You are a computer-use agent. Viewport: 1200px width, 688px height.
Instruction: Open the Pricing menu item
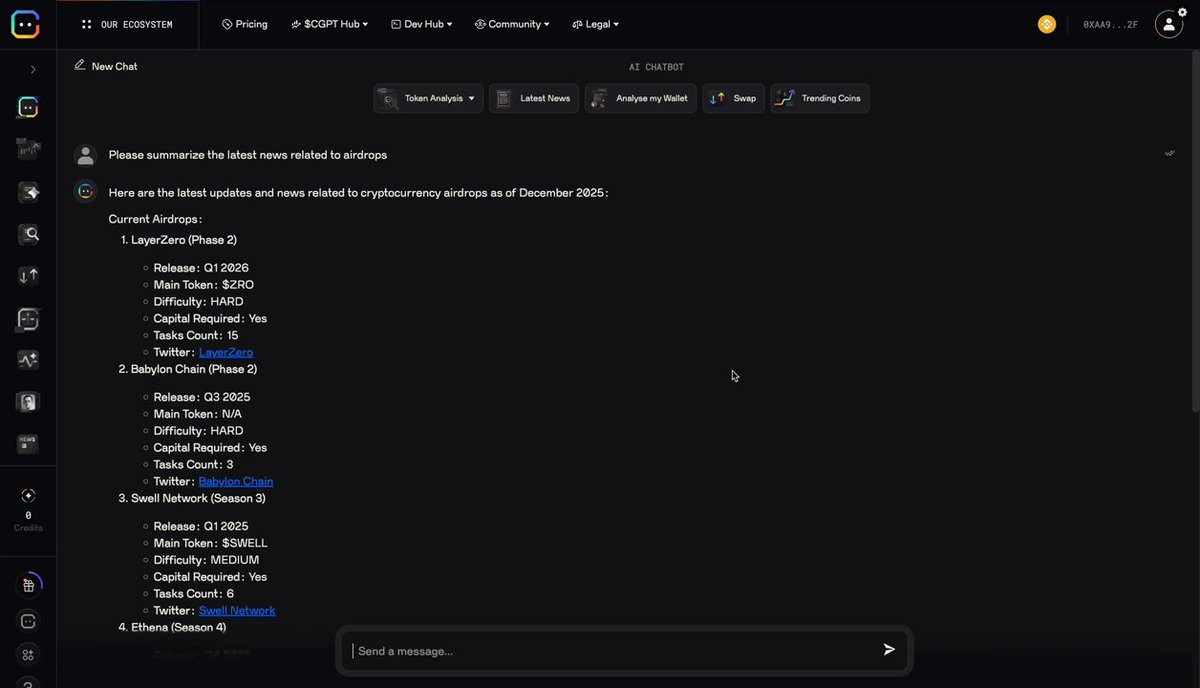pyautogui.click(x=245, y=24)
